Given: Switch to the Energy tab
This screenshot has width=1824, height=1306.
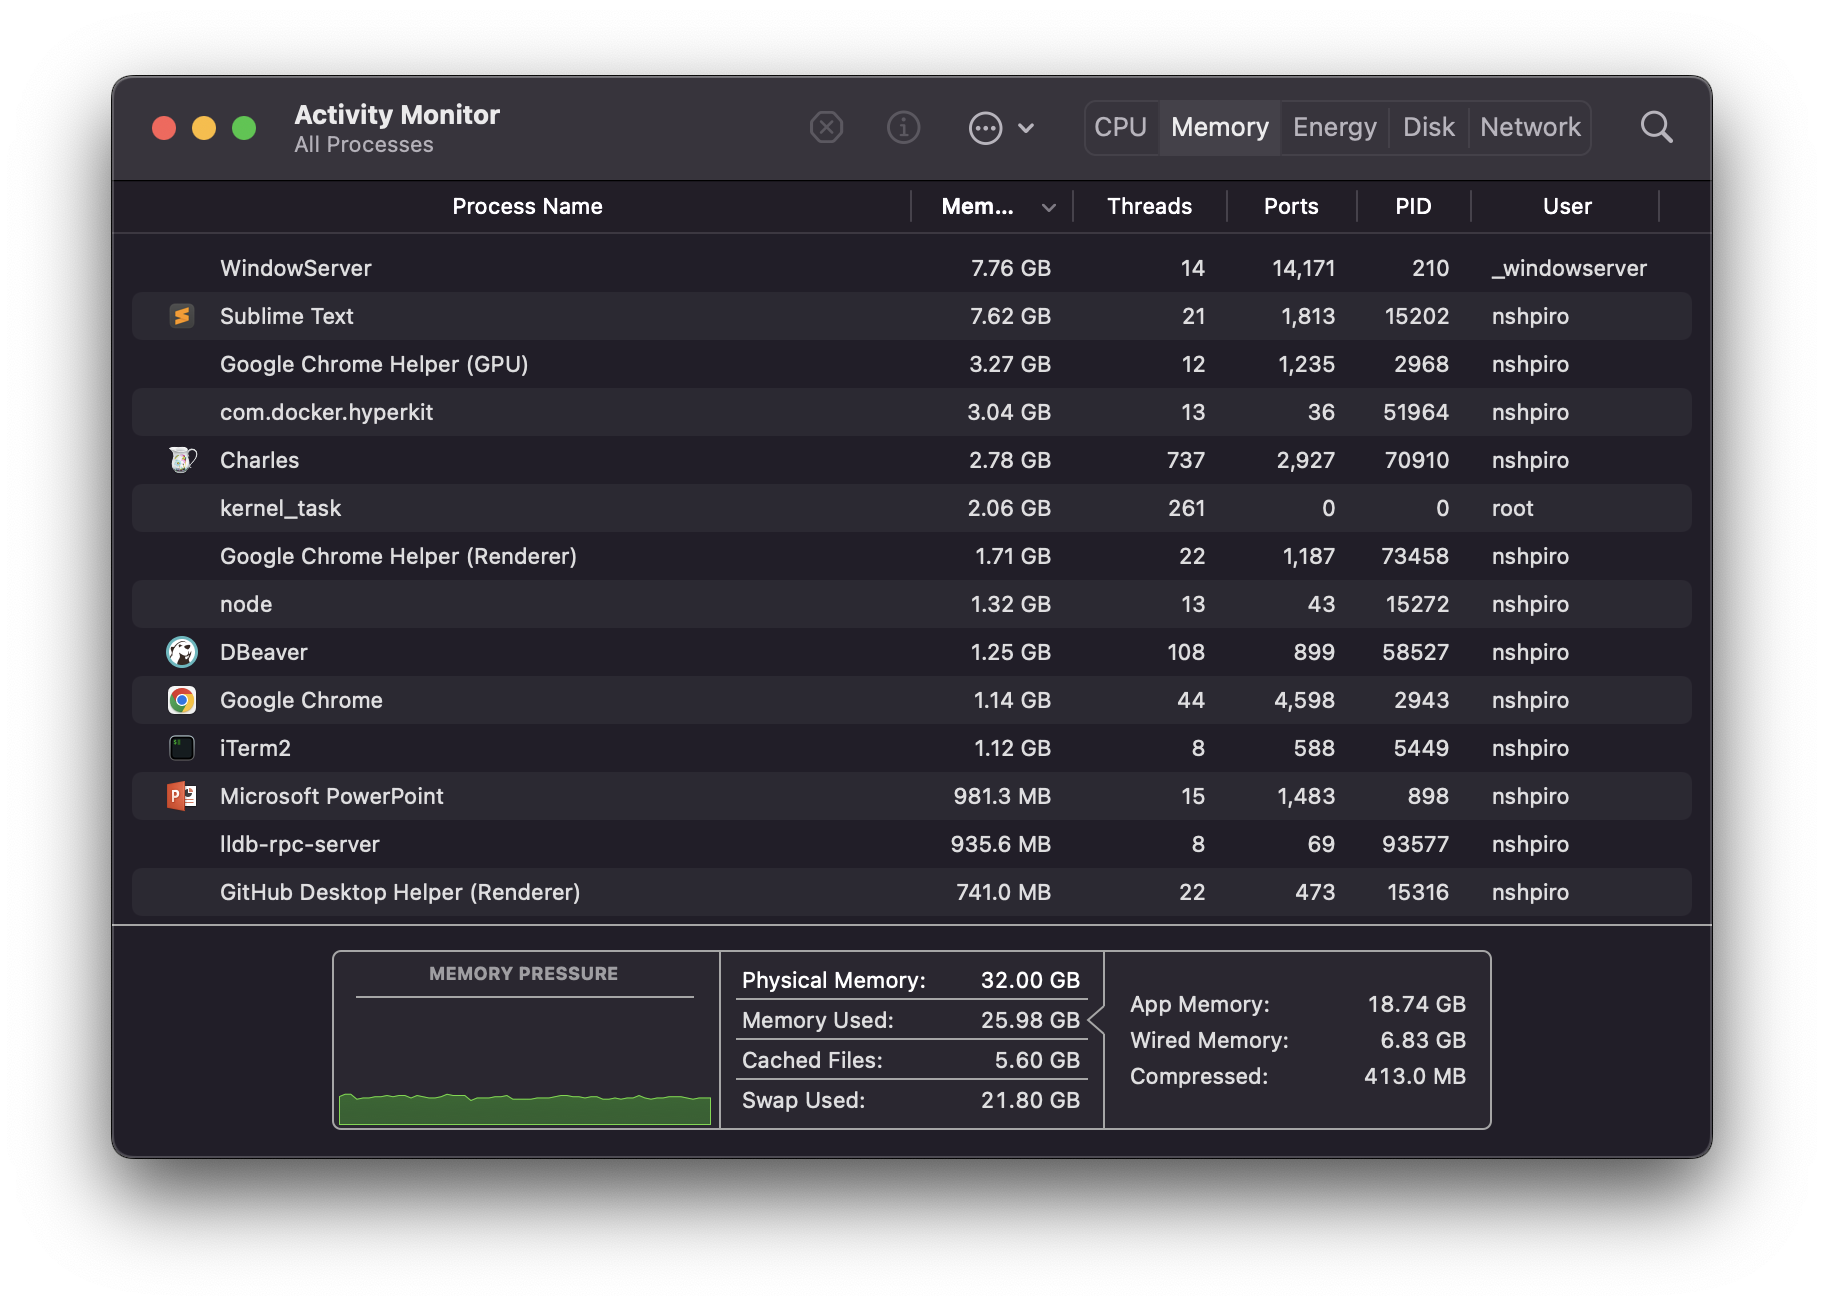Looking at the screenshot, I should (1334, 128).
